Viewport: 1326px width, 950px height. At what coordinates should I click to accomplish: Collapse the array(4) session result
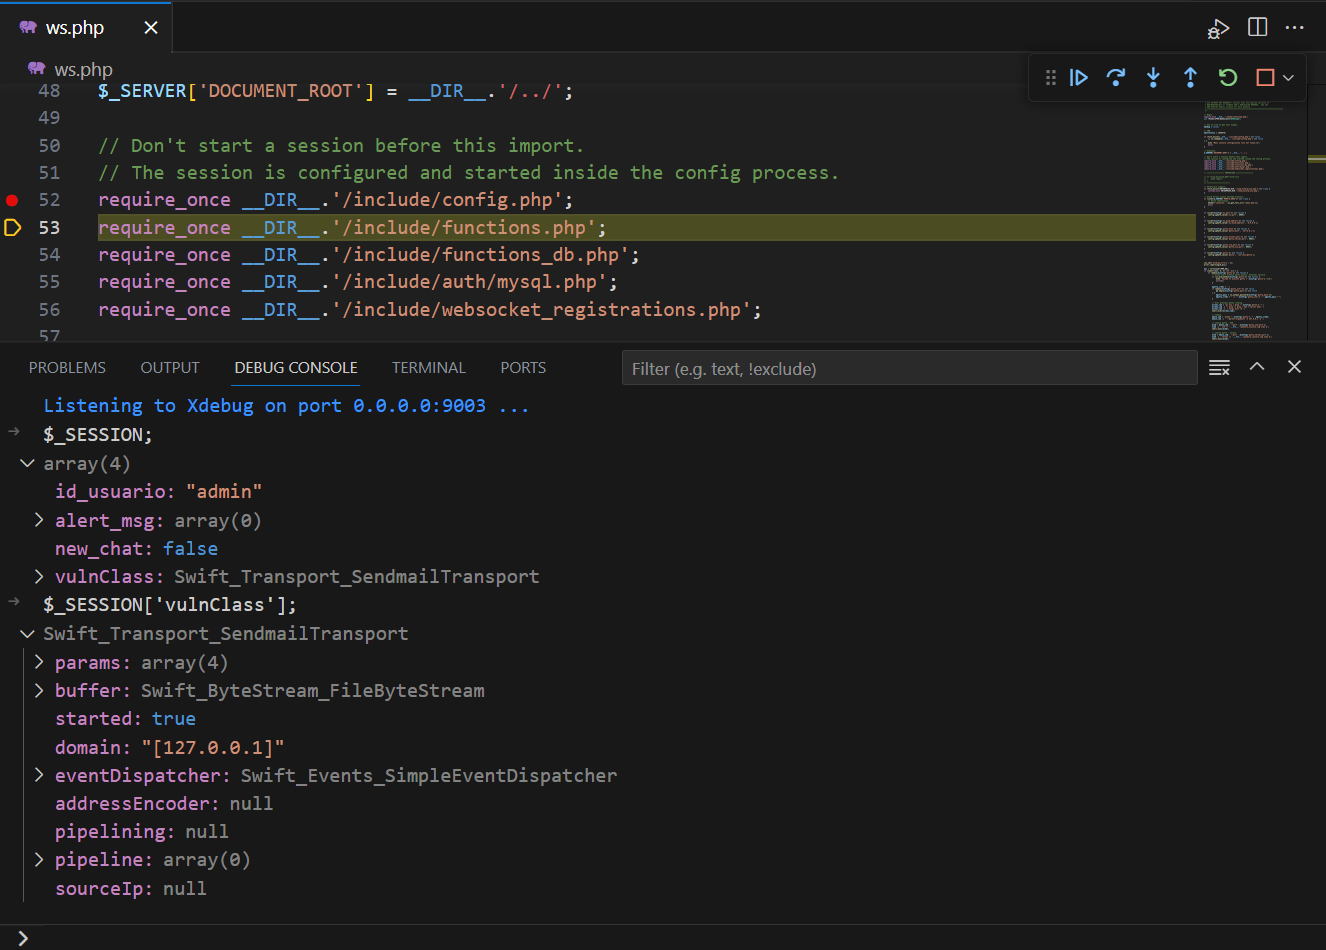(x=27, y=464)
